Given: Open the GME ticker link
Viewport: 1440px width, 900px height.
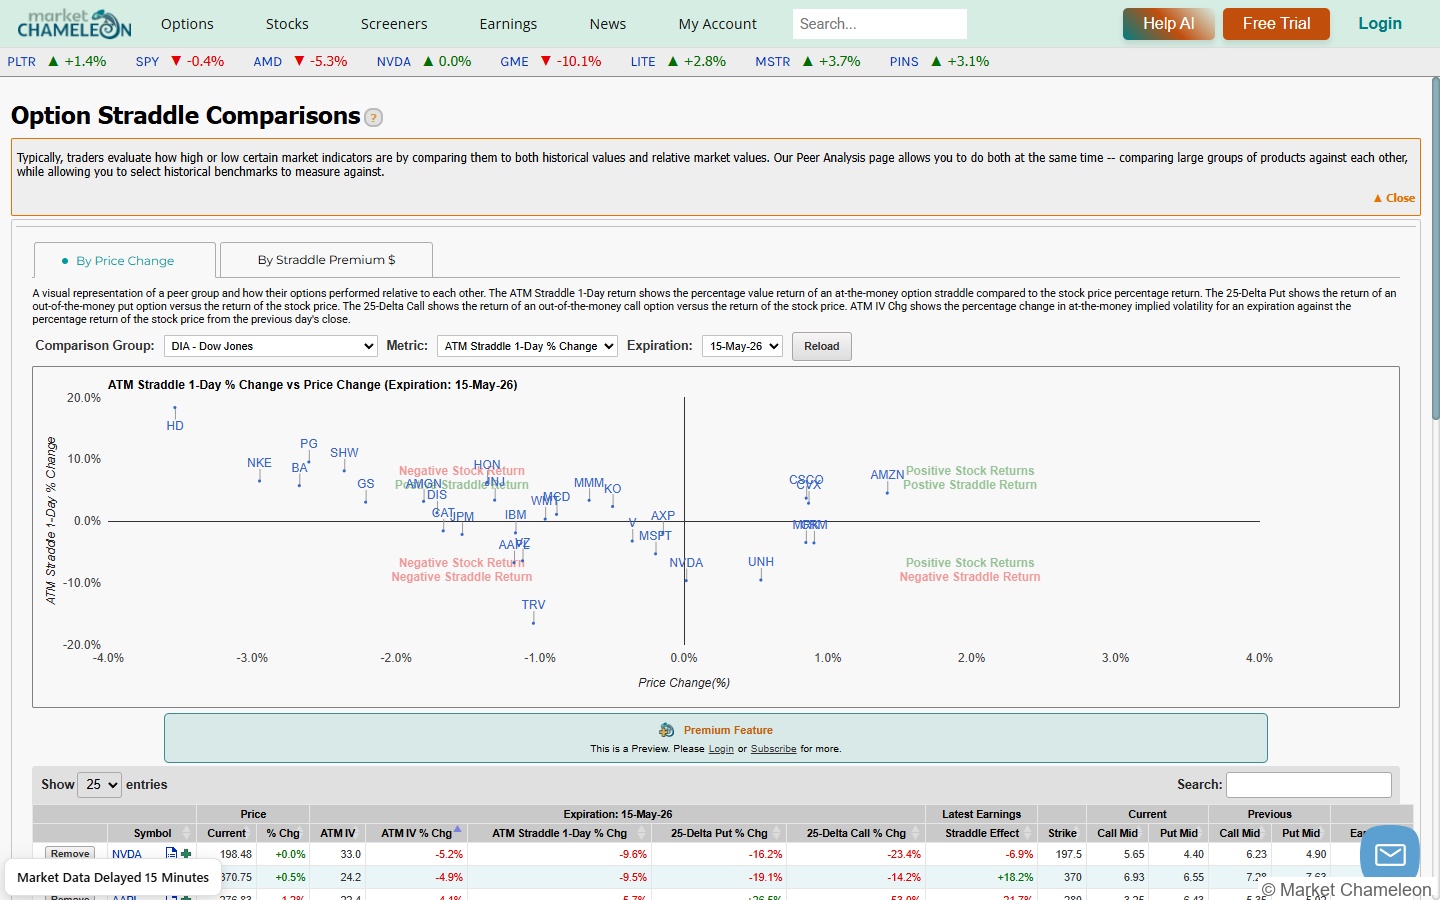Looking at the screenshot, I should [x=515, y=61].
